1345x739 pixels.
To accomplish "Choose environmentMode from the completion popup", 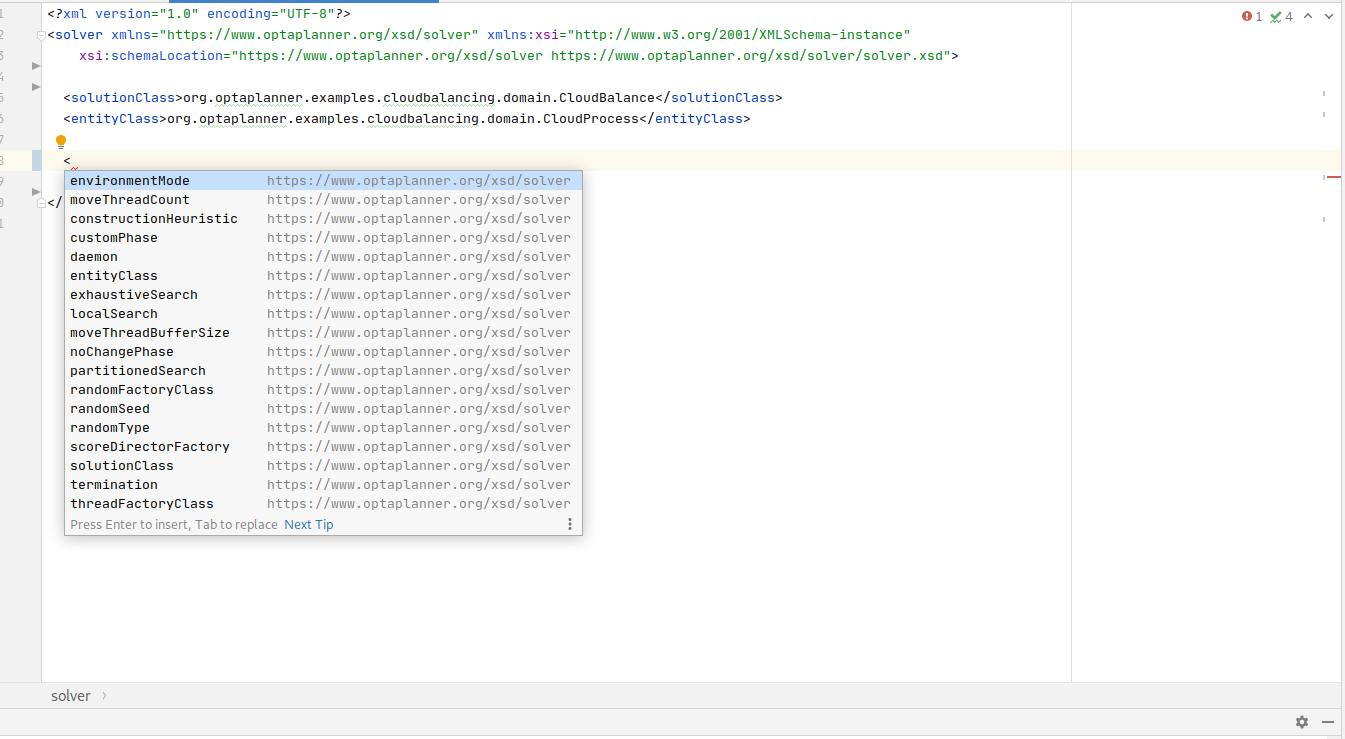I will [129, 180].
